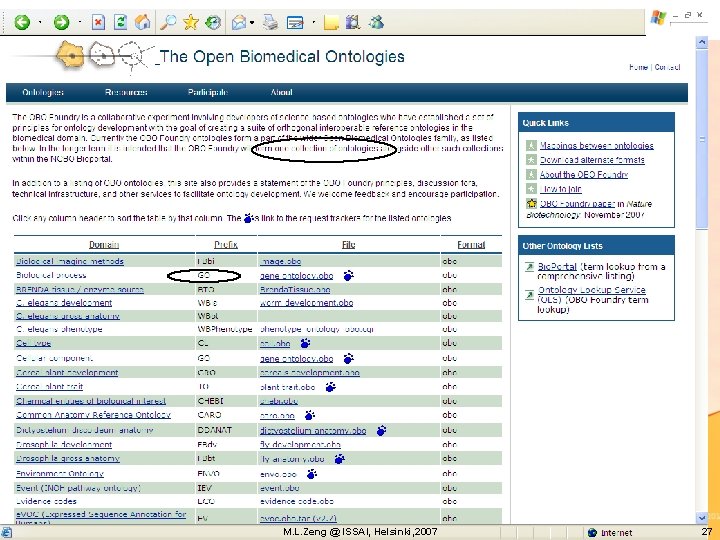Open tracker paw icon for Biological process row
720x540 pixels.
[349, 276]
